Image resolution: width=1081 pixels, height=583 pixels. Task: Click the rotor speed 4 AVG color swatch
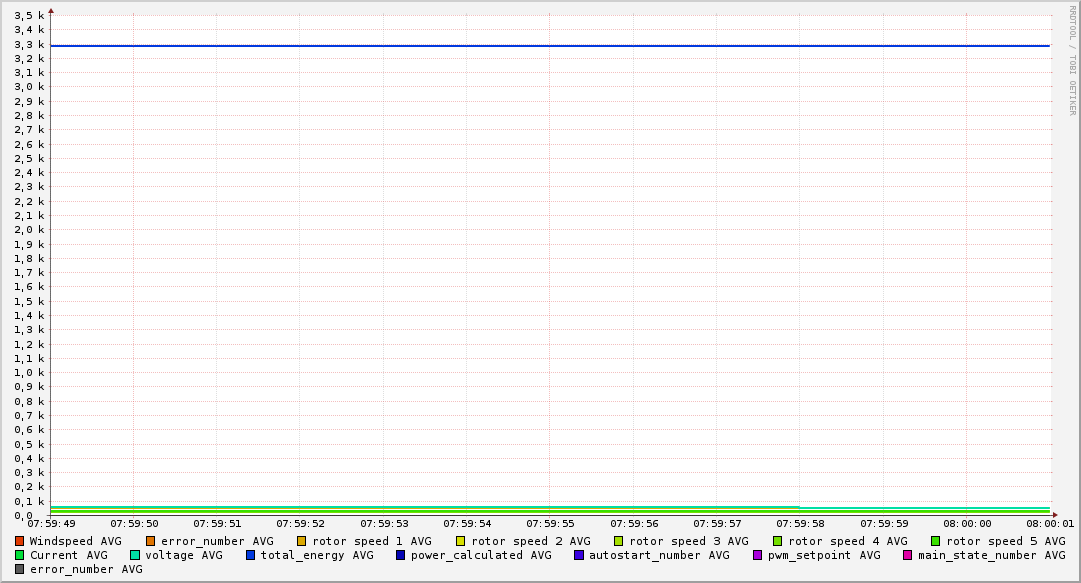(x=778, y=541)
